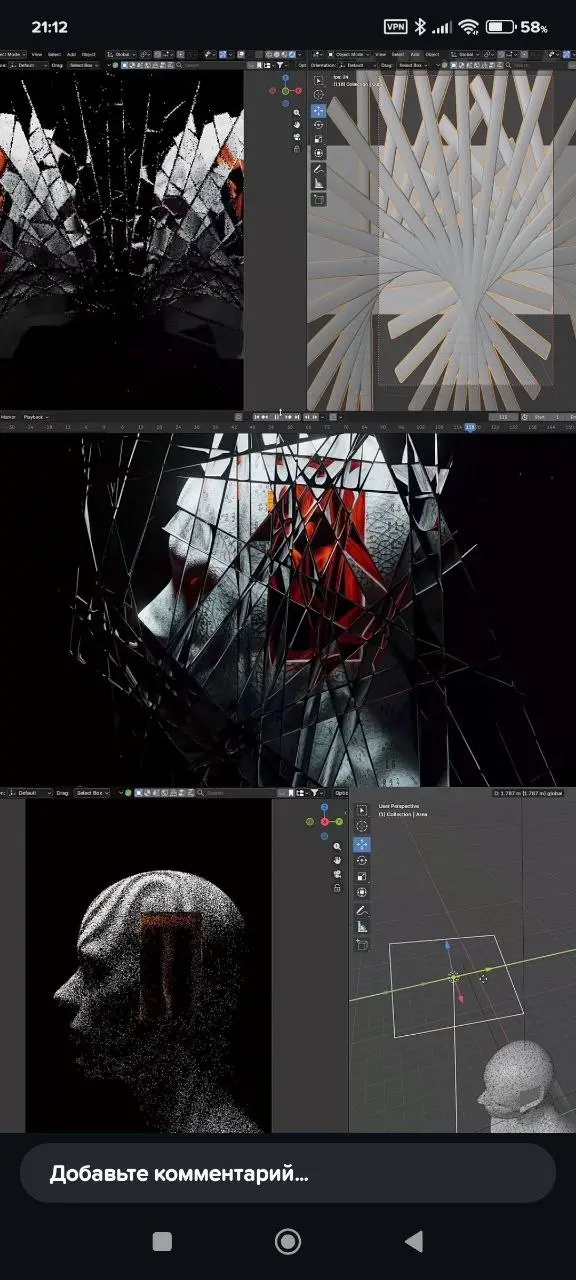Activate the Rotate tool in lower viewport toolbar
Screen dimensions: 576x1280
pyautogui.click(x=362, y=860)
